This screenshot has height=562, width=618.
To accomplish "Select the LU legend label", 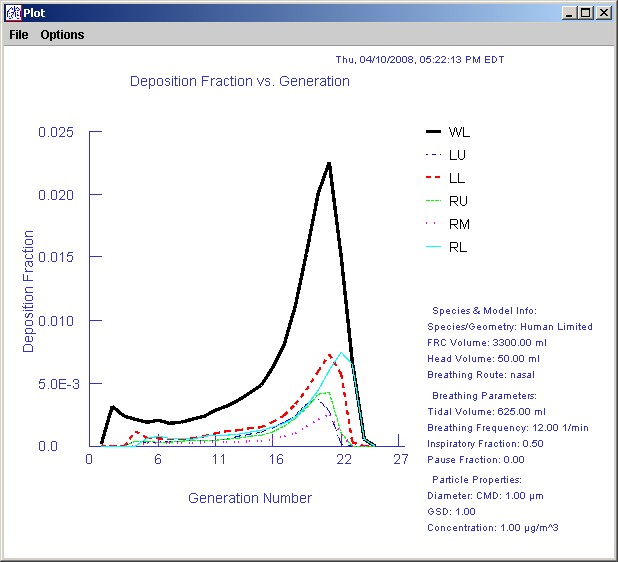I will pyautogui.click(x=457, y=155).
